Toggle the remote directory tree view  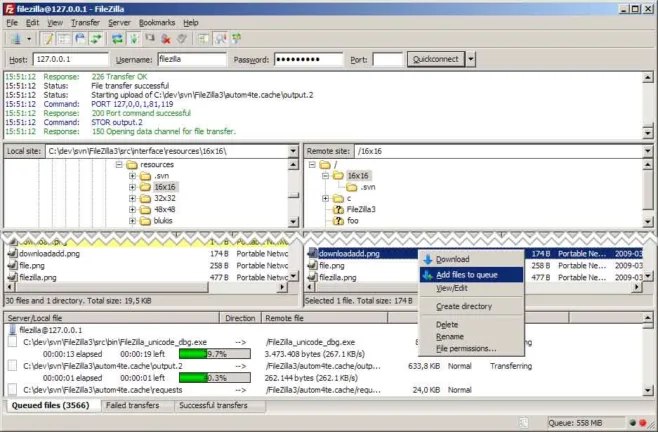(x=80, y=39)
